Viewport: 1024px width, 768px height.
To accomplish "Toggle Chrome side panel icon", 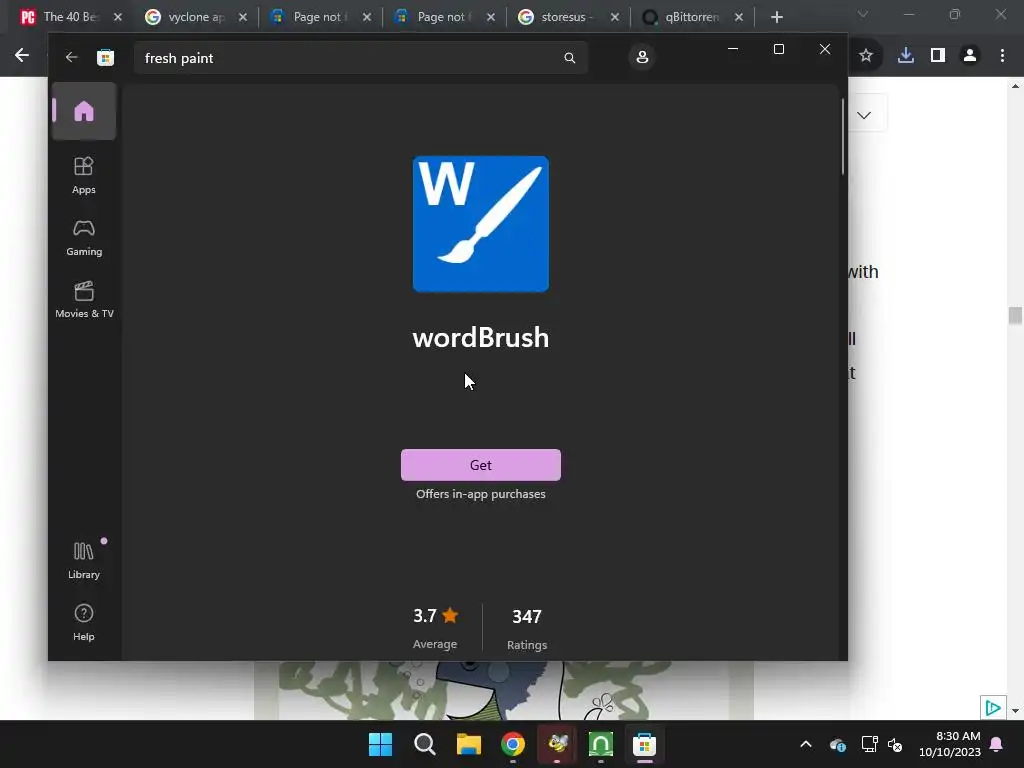I will 938,56.
